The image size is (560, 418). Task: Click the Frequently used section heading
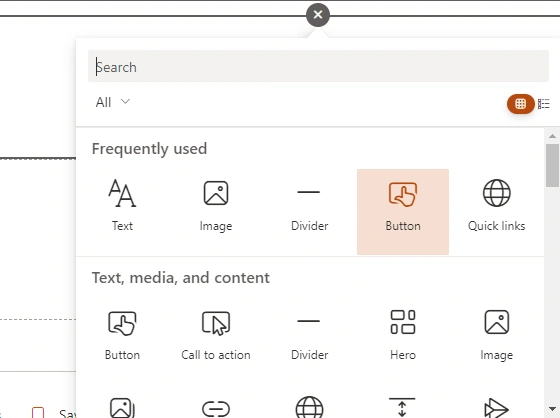click(149, 149)
